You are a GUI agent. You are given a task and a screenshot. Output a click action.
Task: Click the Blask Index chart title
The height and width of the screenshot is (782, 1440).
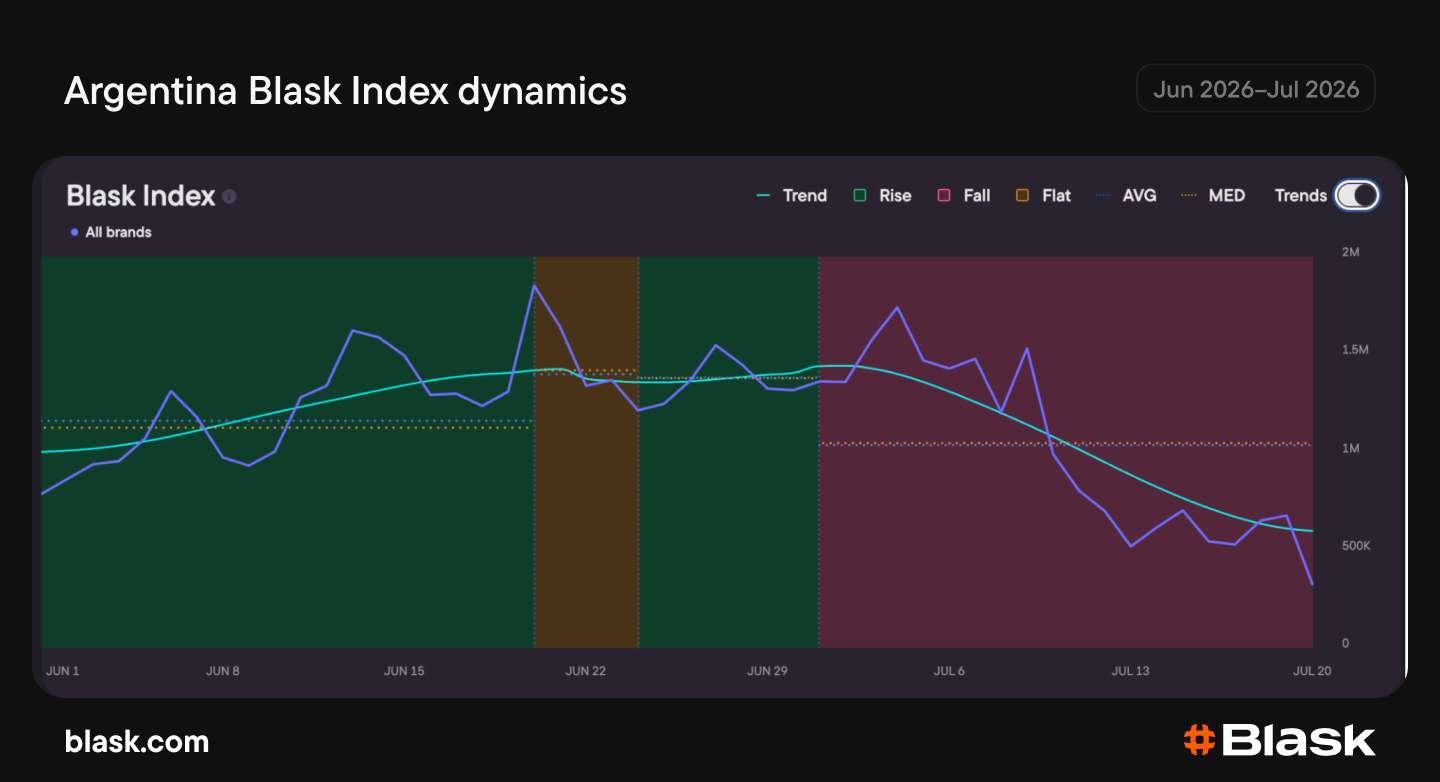coord(141,195)
